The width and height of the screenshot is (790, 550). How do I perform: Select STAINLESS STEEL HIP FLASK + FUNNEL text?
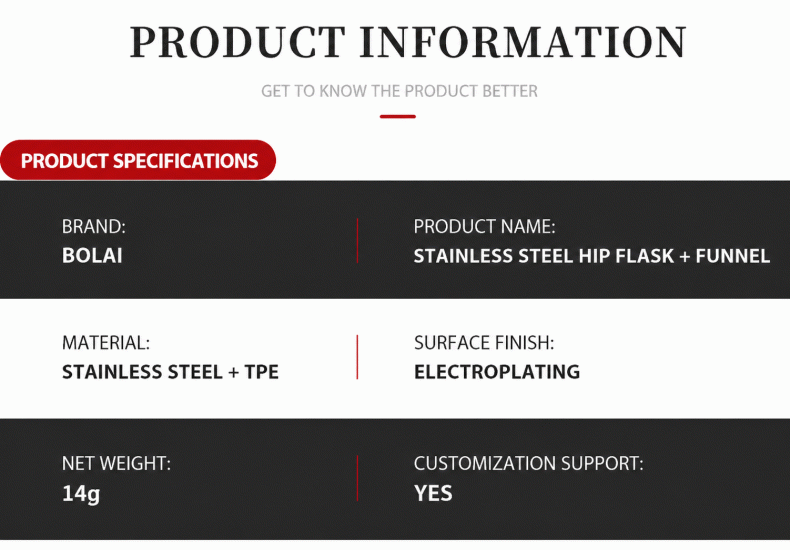[x=591, y=256]
